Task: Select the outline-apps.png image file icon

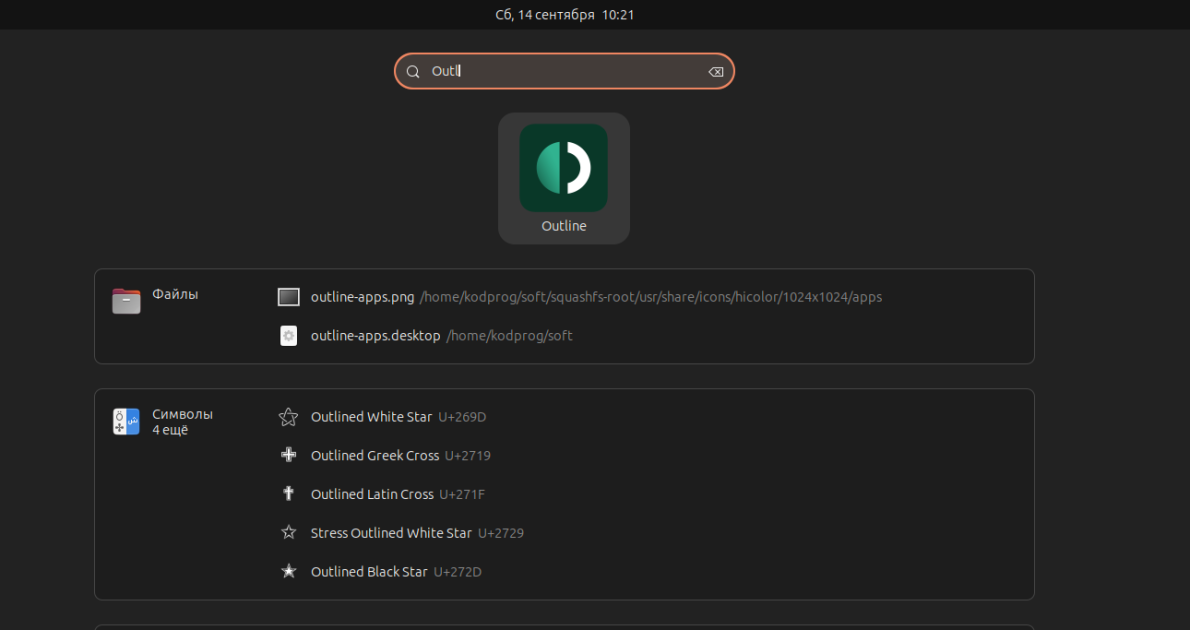Action: pos(288,297)
